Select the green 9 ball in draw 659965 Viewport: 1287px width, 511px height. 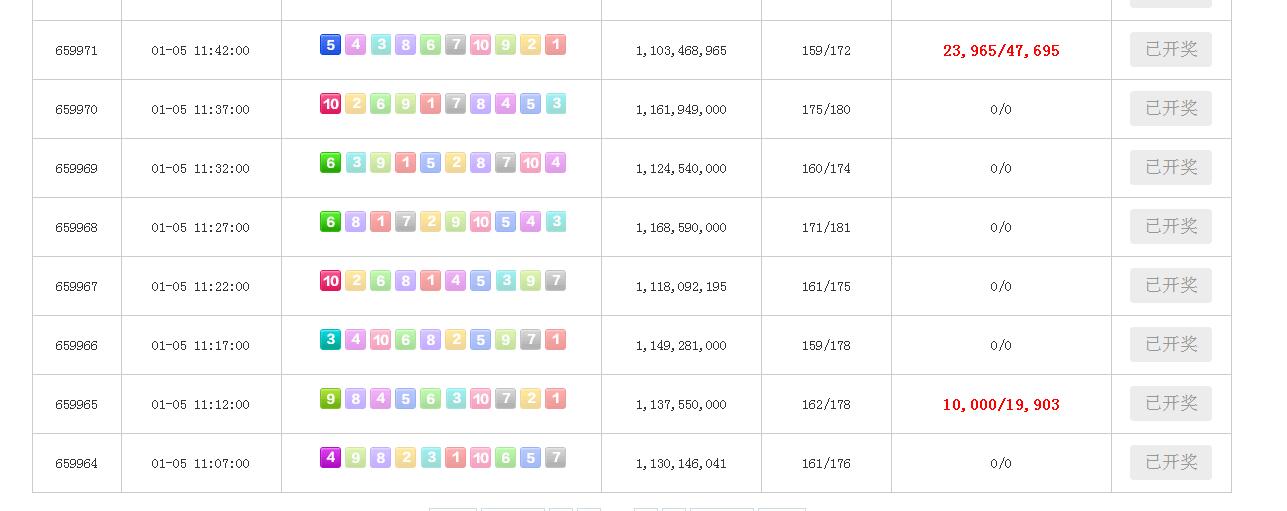point(330,399)
